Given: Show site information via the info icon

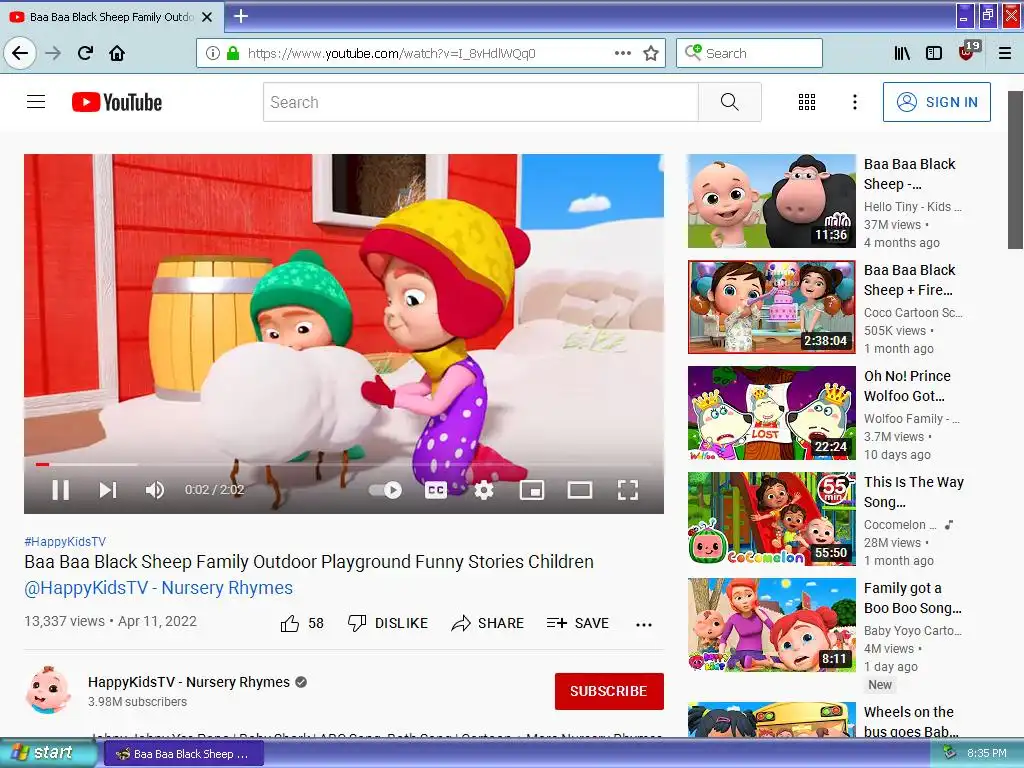Looking at the screenshot, I should pos(212,53).
